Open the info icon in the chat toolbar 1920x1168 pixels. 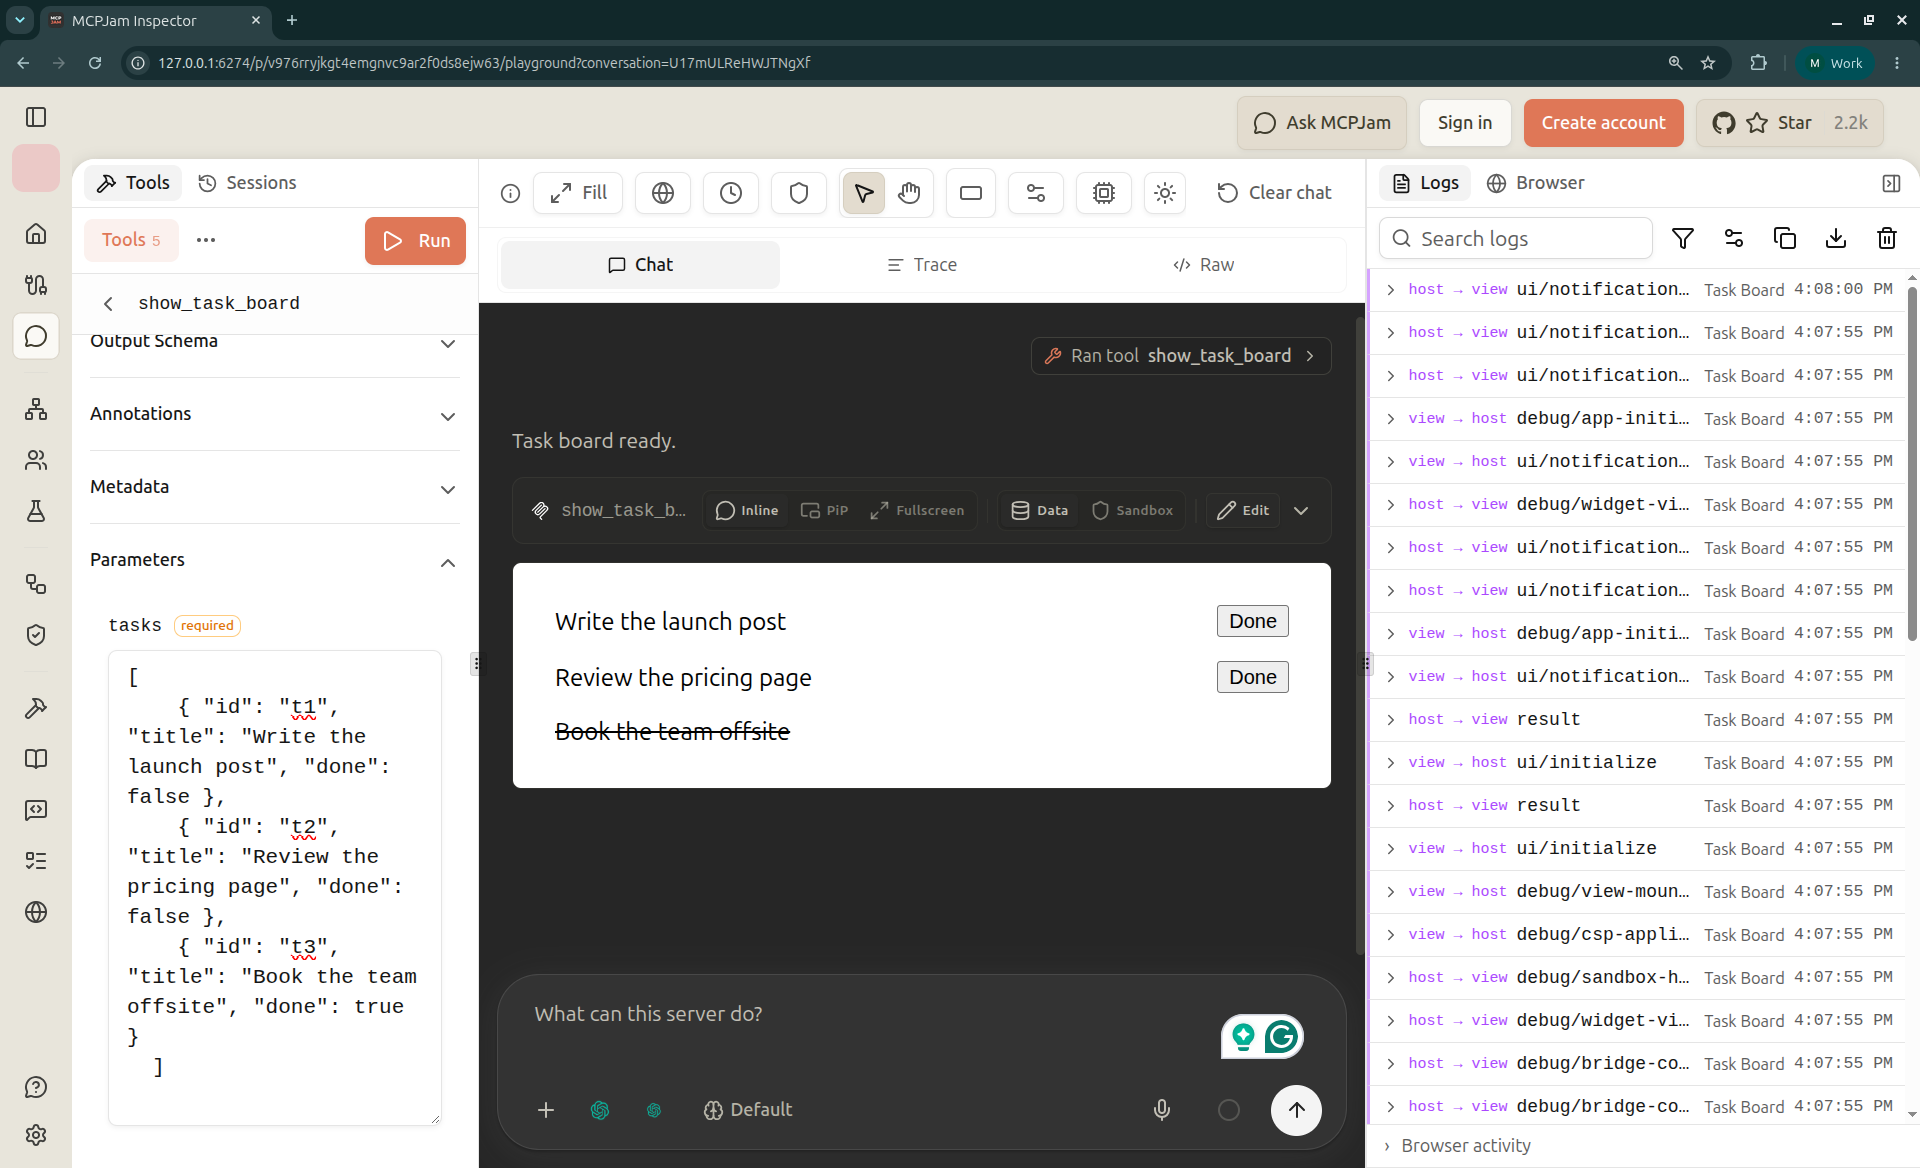[511, 193]
